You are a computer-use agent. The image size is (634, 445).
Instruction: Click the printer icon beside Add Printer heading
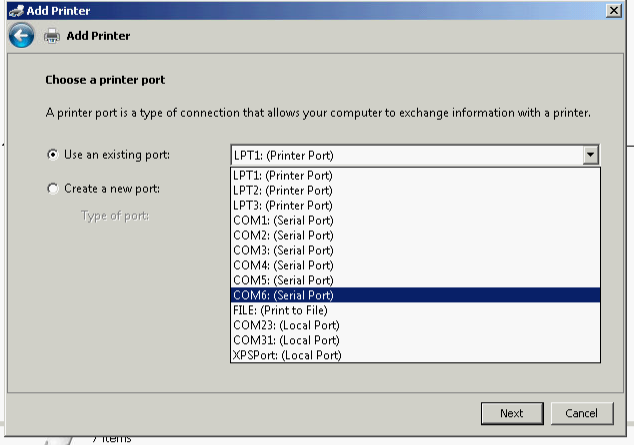[x=52, y=36]
